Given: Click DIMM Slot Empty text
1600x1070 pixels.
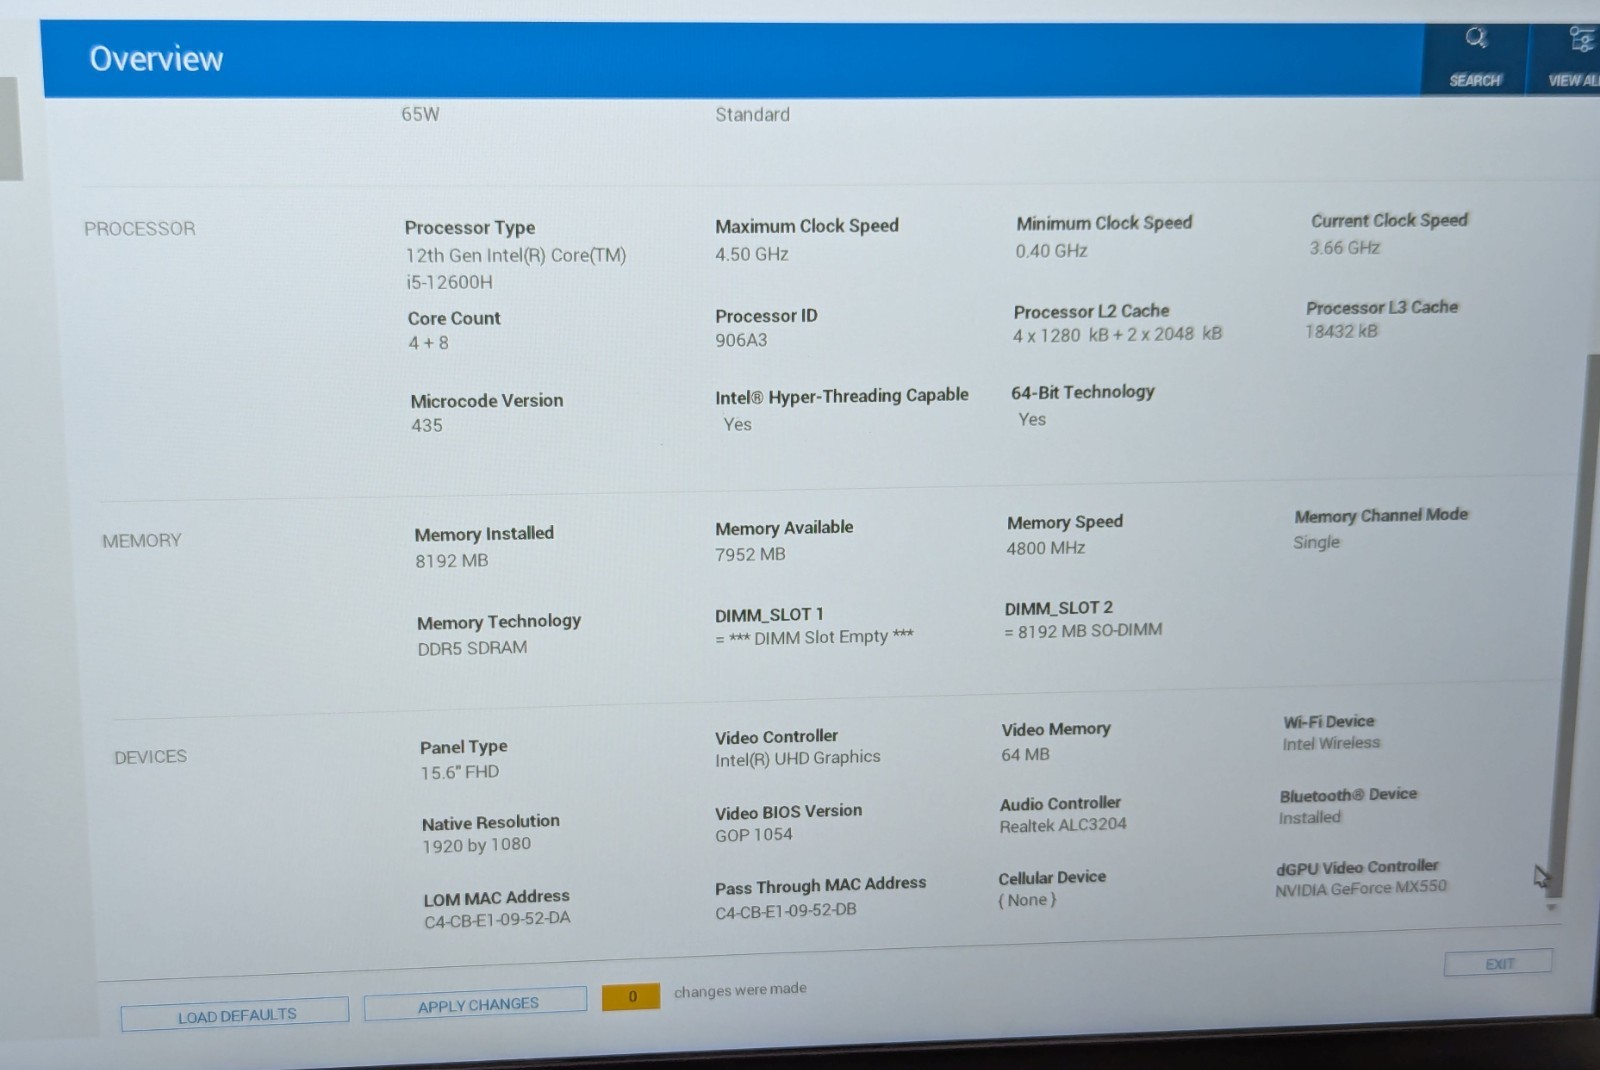Looking at the screenshot, I should coord(814,637).
